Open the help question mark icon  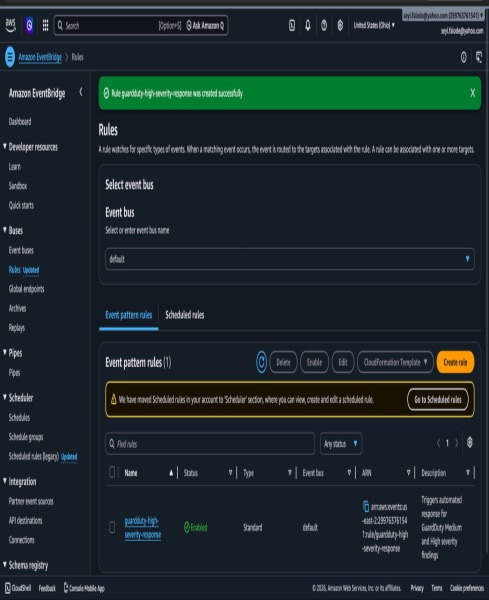324,25
